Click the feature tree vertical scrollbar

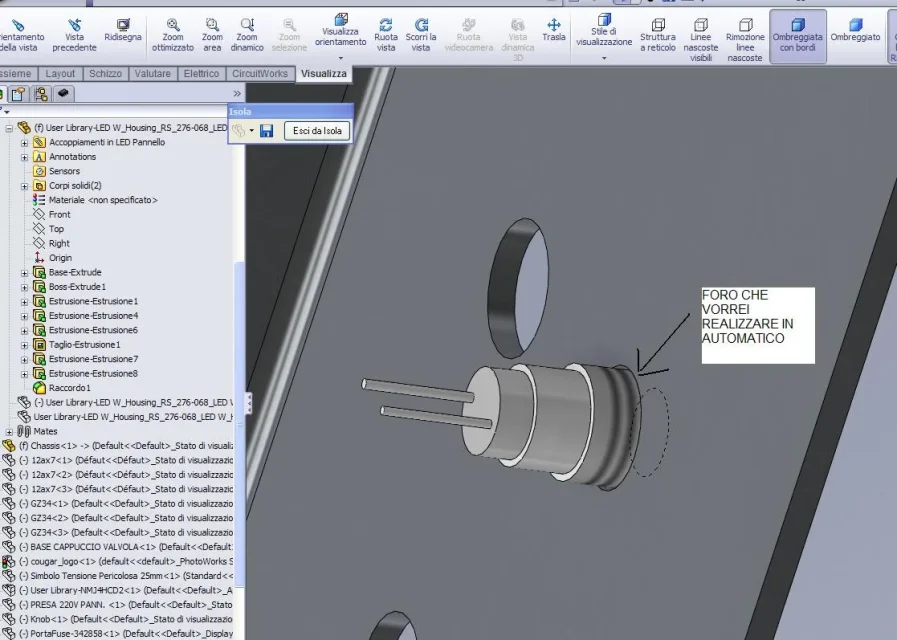(240, 423)
